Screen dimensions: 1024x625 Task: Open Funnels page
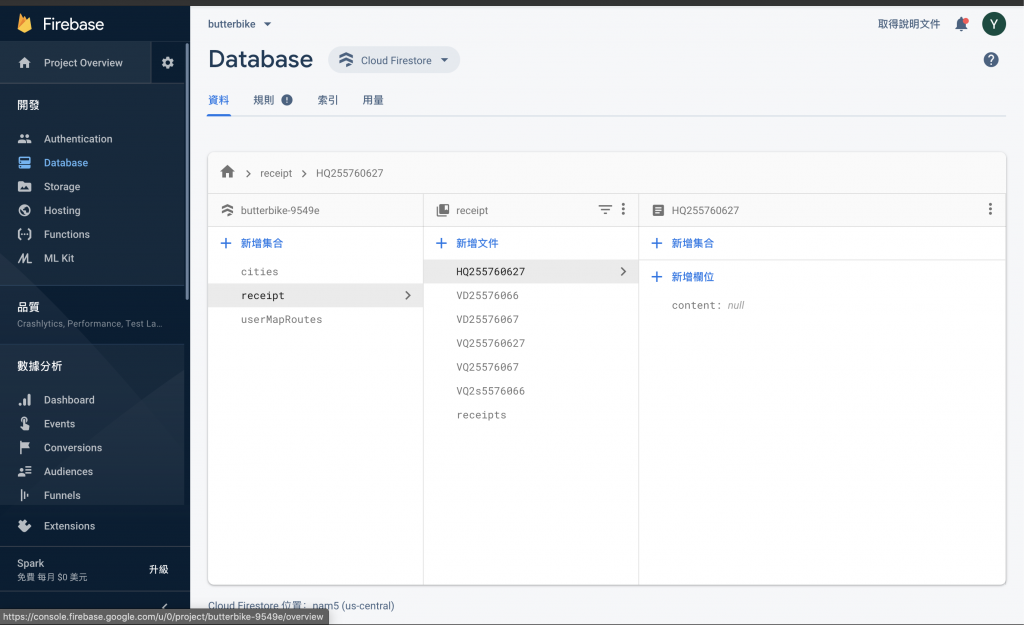[x=62, y=495]
